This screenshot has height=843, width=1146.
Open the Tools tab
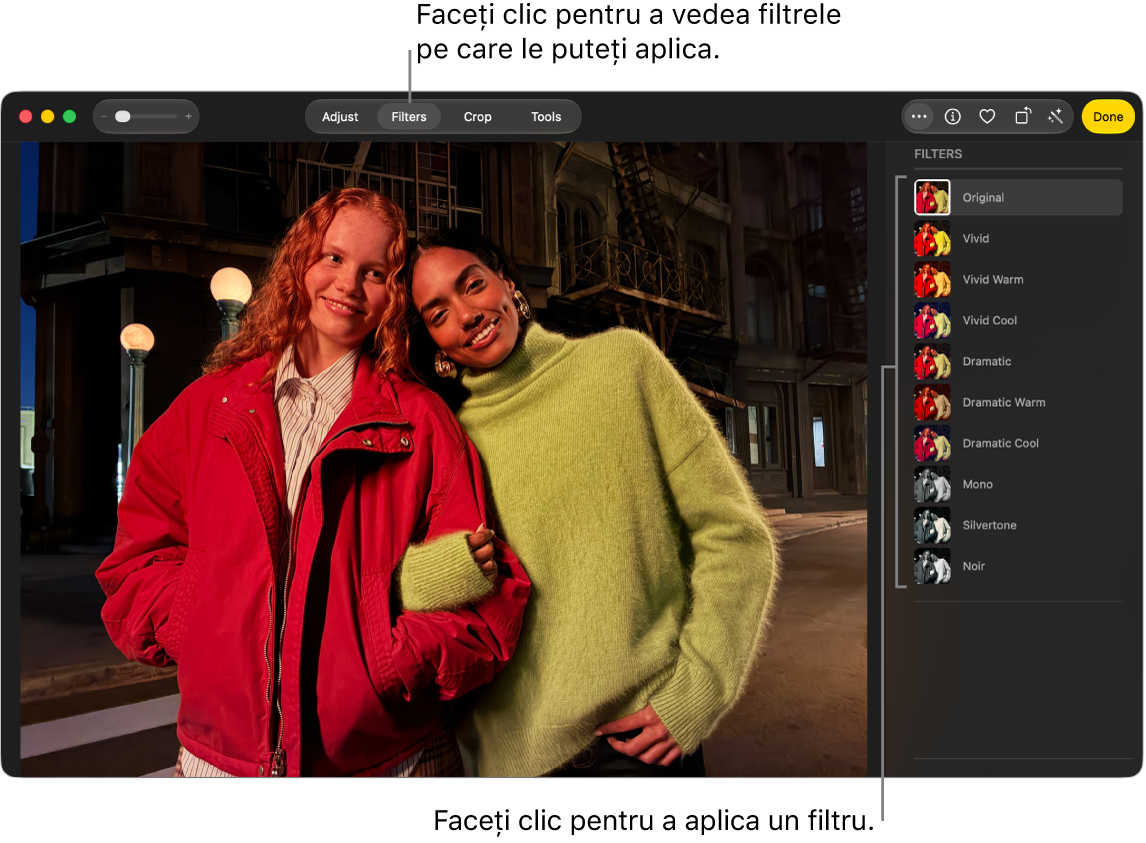546,117
